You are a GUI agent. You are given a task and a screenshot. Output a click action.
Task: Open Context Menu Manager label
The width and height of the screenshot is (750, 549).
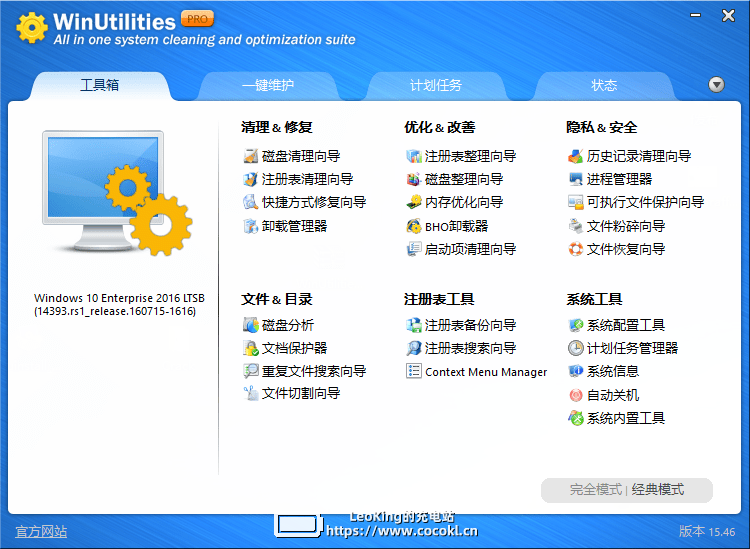coord(486,372)
